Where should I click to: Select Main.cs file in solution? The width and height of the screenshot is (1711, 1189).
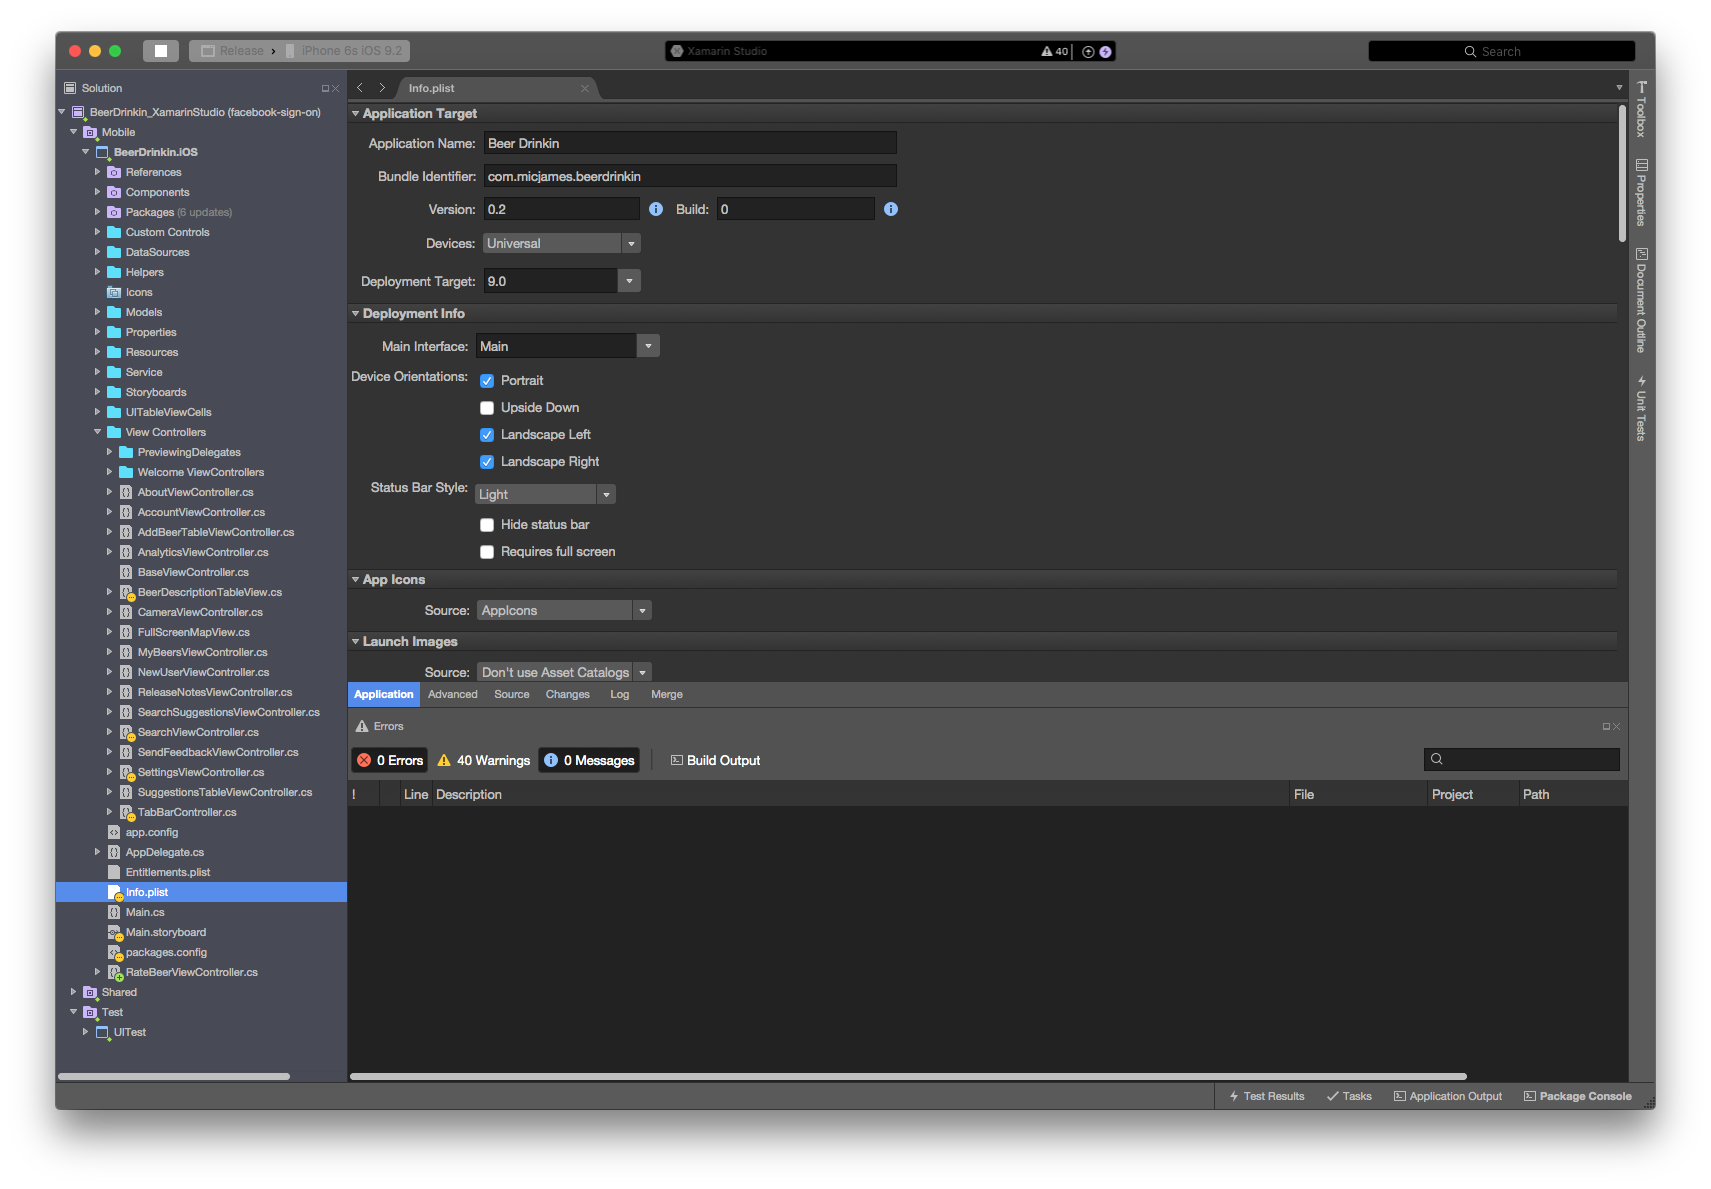click(145, 912)
